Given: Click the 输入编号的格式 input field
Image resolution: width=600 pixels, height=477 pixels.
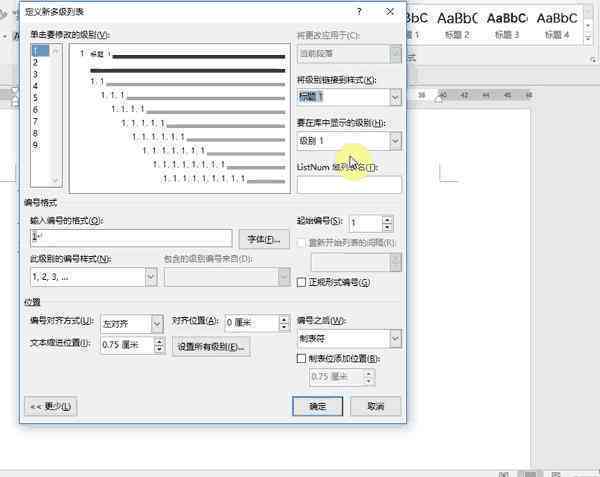Looking at the screenshot, I should click(131, 238).
